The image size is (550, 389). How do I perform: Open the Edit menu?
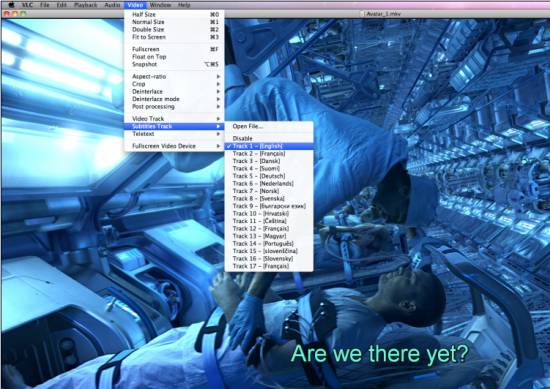[61, 5]
